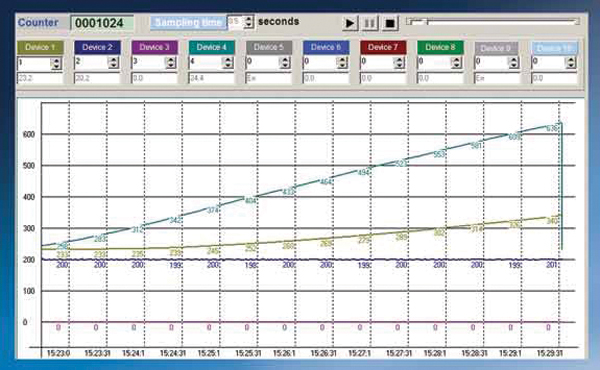The image size is (600, 370).
Task: Click the purple Device 3 label
Action: tap(155, 47)
